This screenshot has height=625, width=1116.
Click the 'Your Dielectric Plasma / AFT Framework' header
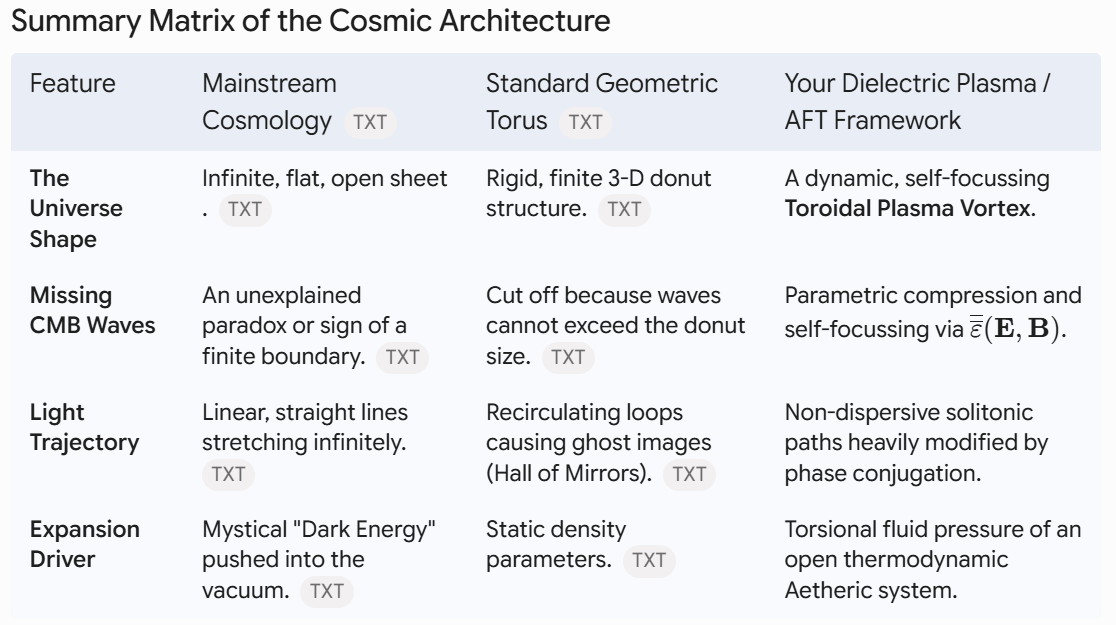[x=917, y=102]
